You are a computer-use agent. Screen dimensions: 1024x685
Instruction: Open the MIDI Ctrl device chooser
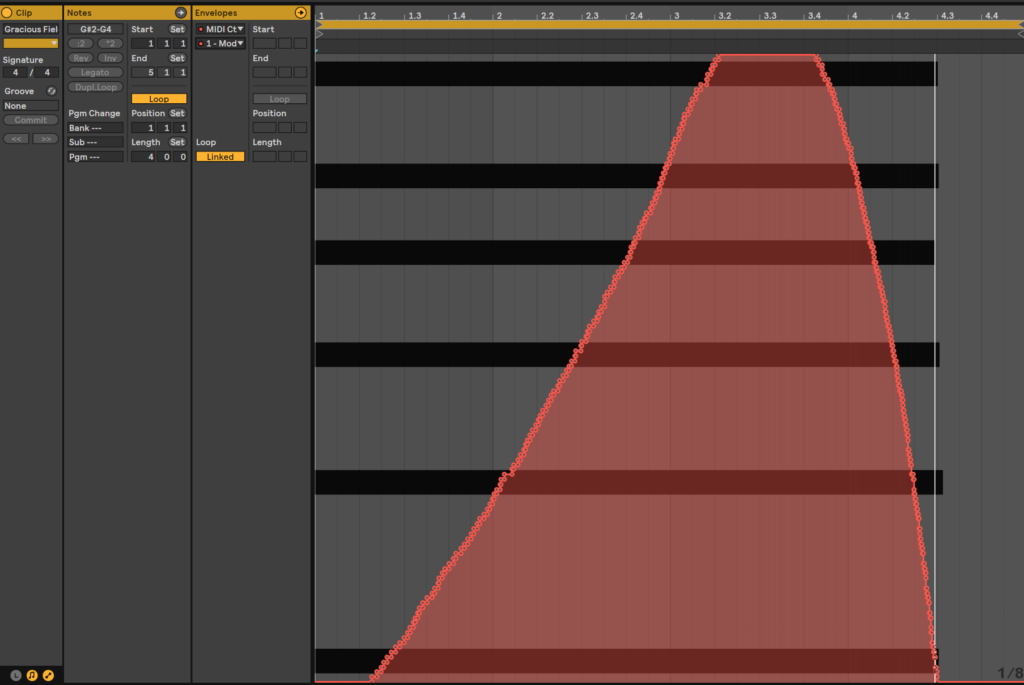click(221, 29)
